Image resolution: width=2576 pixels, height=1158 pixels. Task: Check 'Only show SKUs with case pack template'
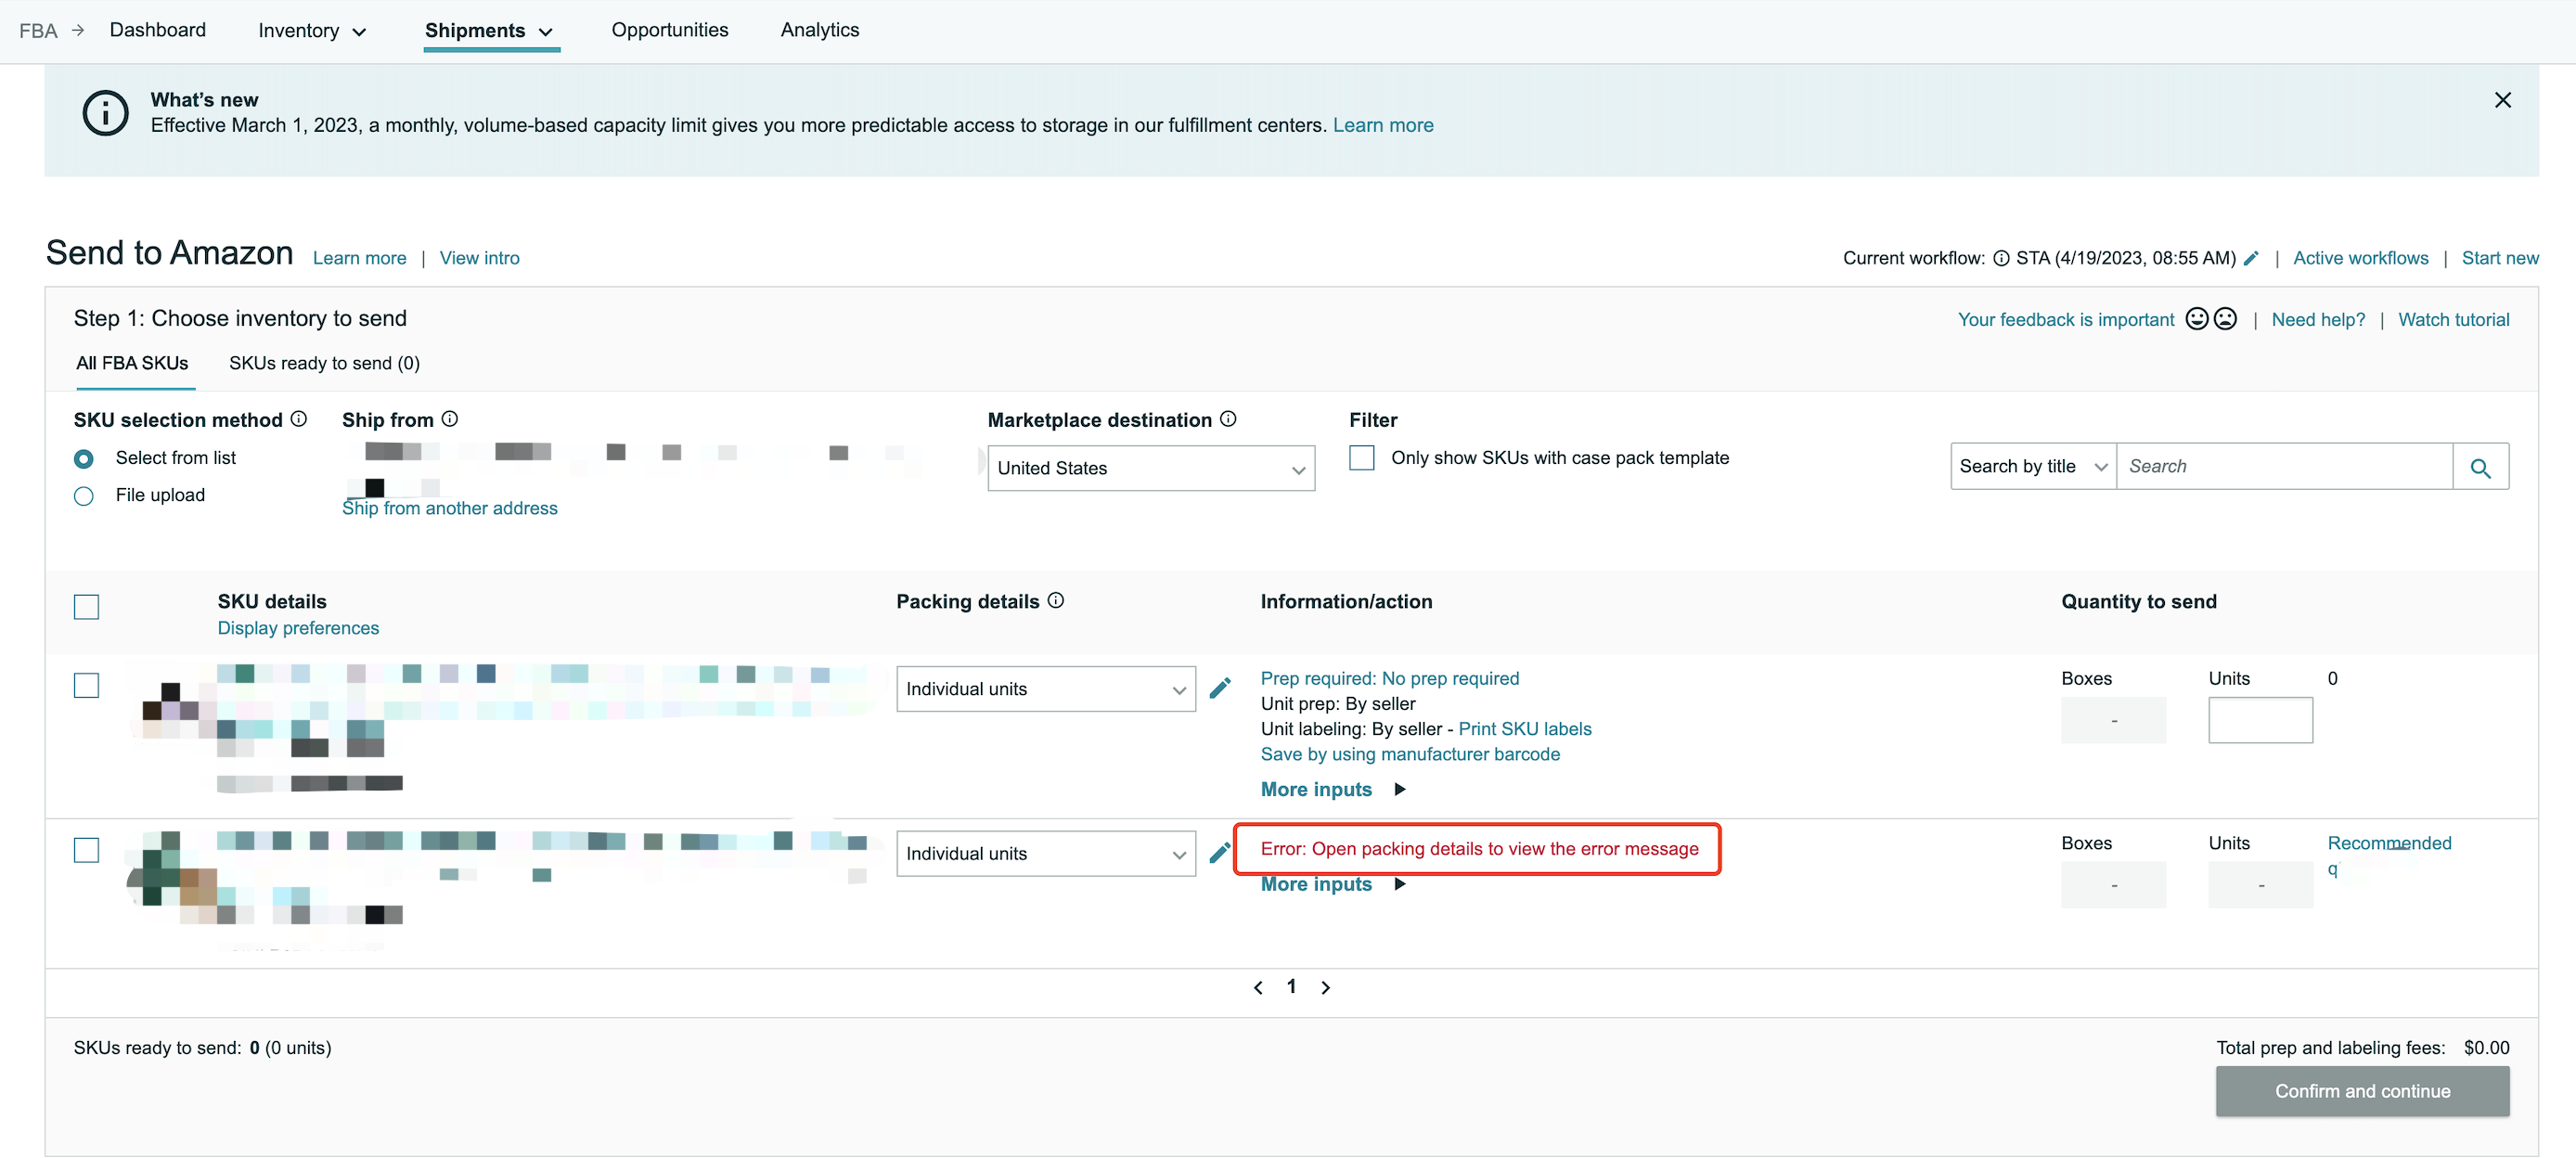[1362, 458]
